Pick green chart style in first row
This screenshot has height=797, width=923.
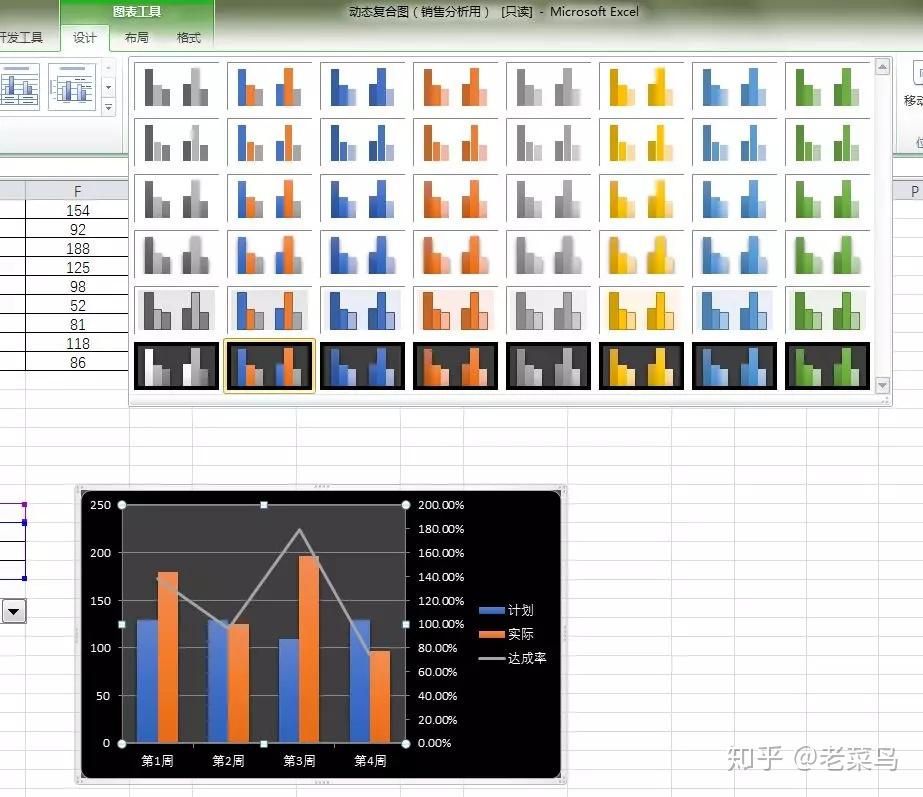pyautogui.click(x=828, y=87)
